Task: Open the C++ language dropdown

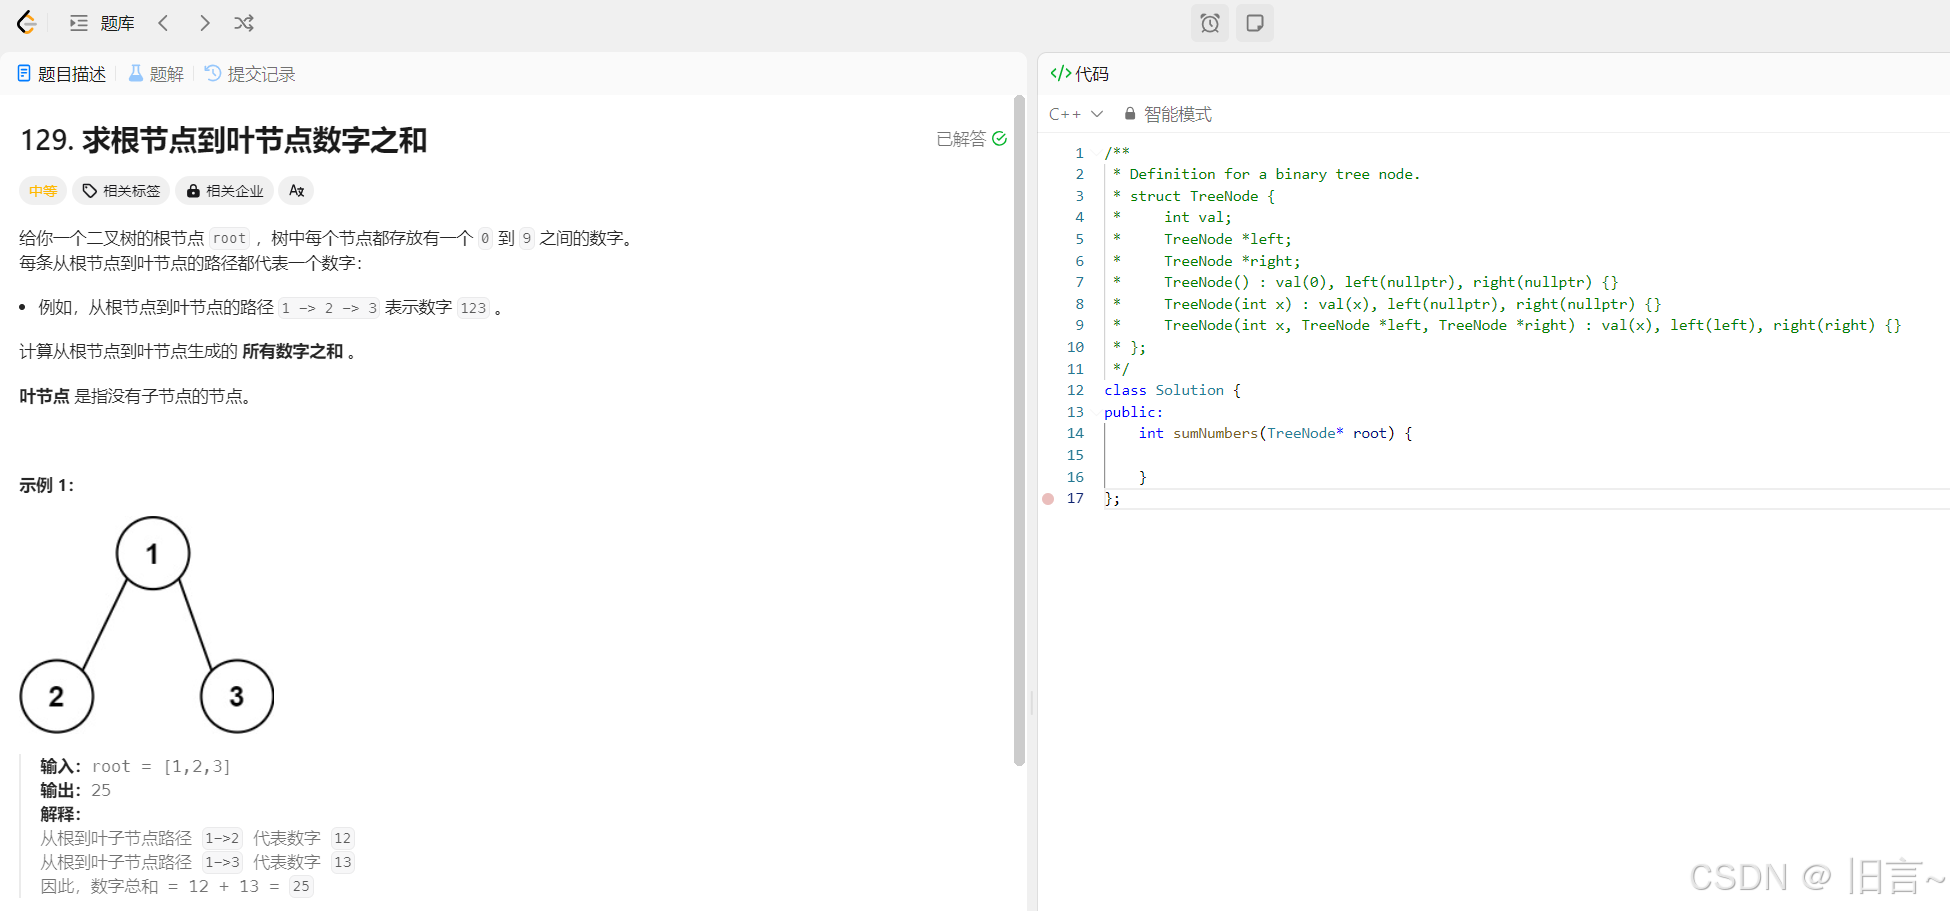Action: click(1076, 114)
